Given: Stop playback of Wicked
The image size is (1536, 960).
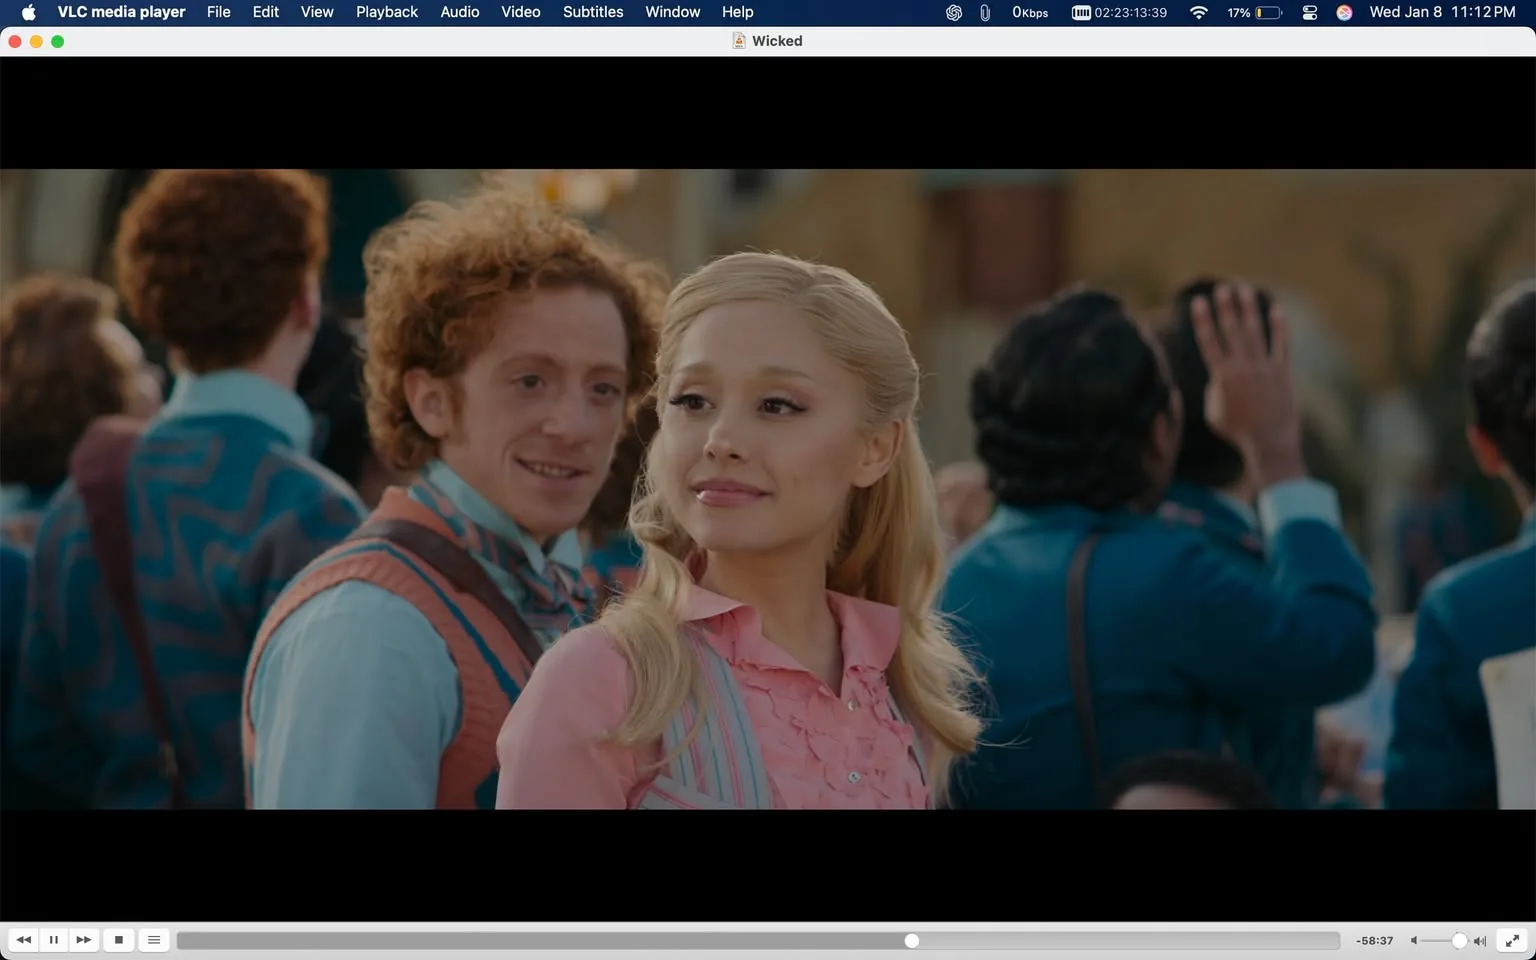Looking at the screenshot, I should click(x=118, y=940).
